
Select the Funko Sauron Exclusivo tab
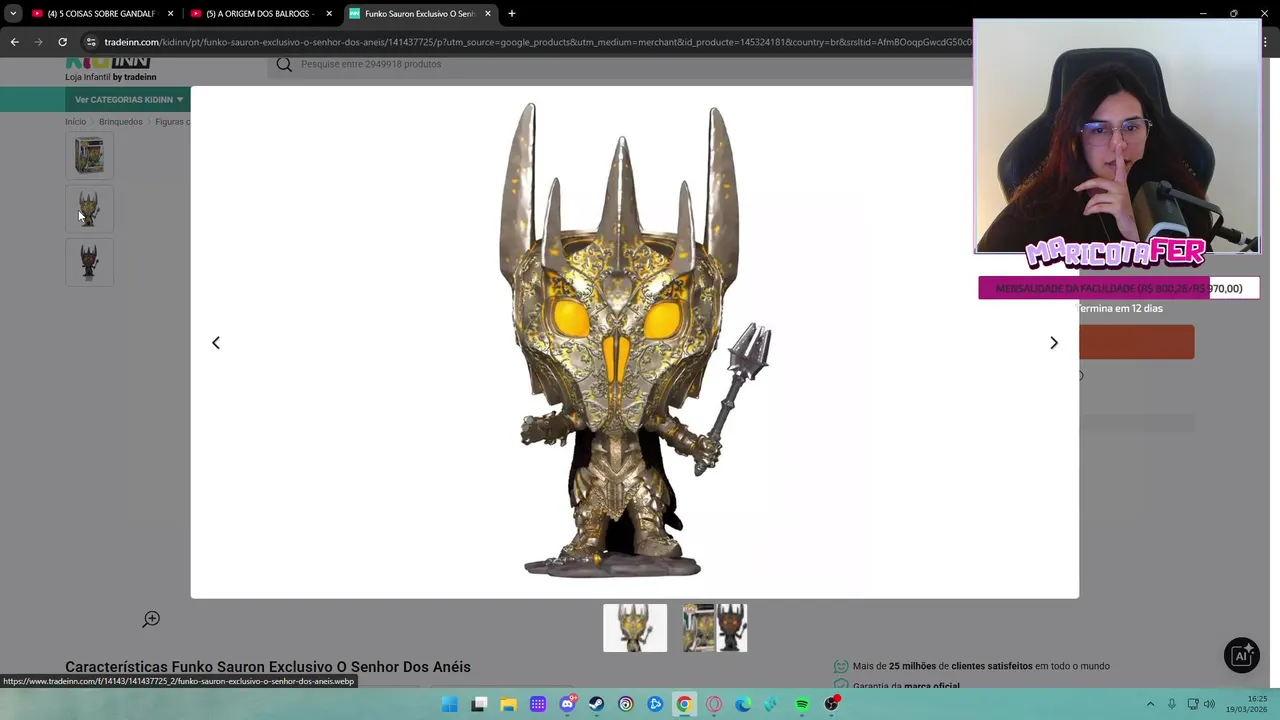(x=419, y=14)
